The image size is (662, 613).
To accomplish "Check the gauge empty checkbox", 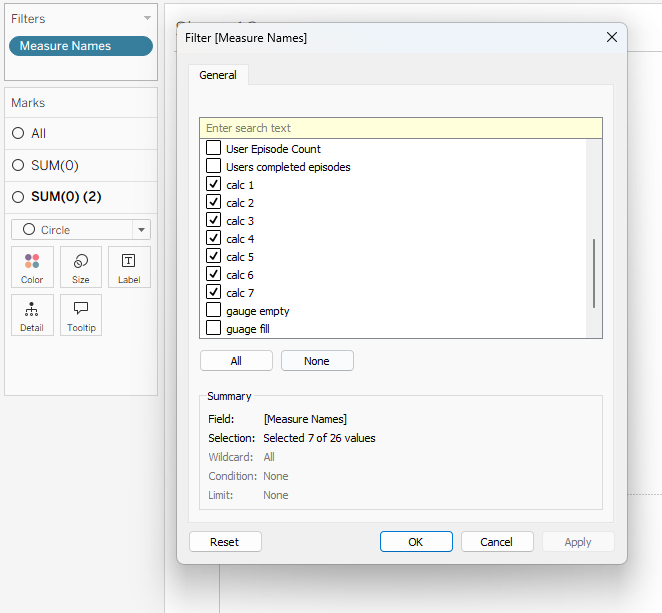I will (213, 311).
